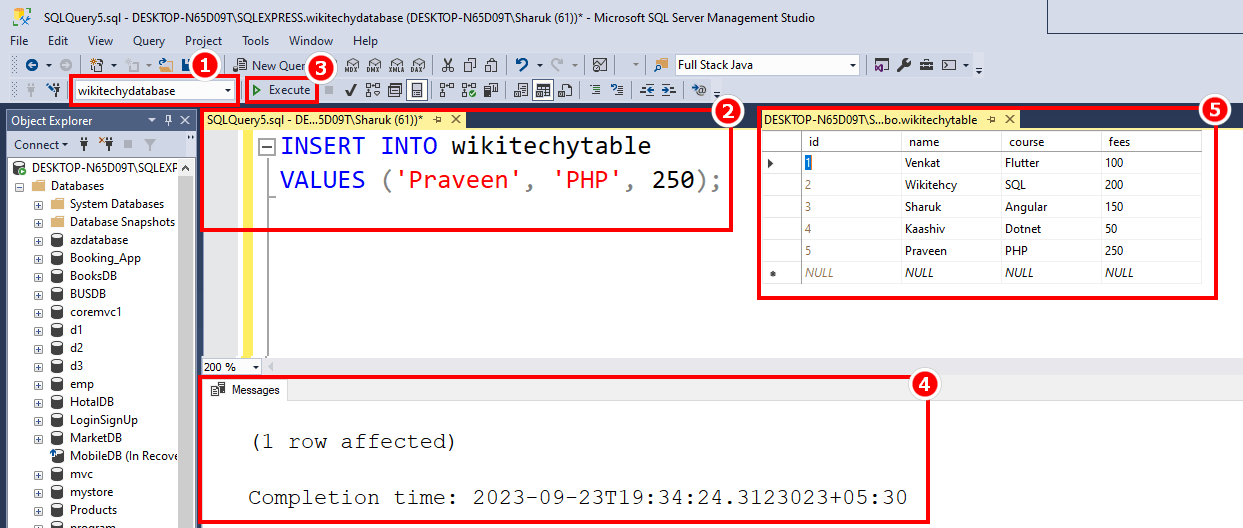Click the Execute button
Screen dimensions: 1243x528
pos(283,90)
